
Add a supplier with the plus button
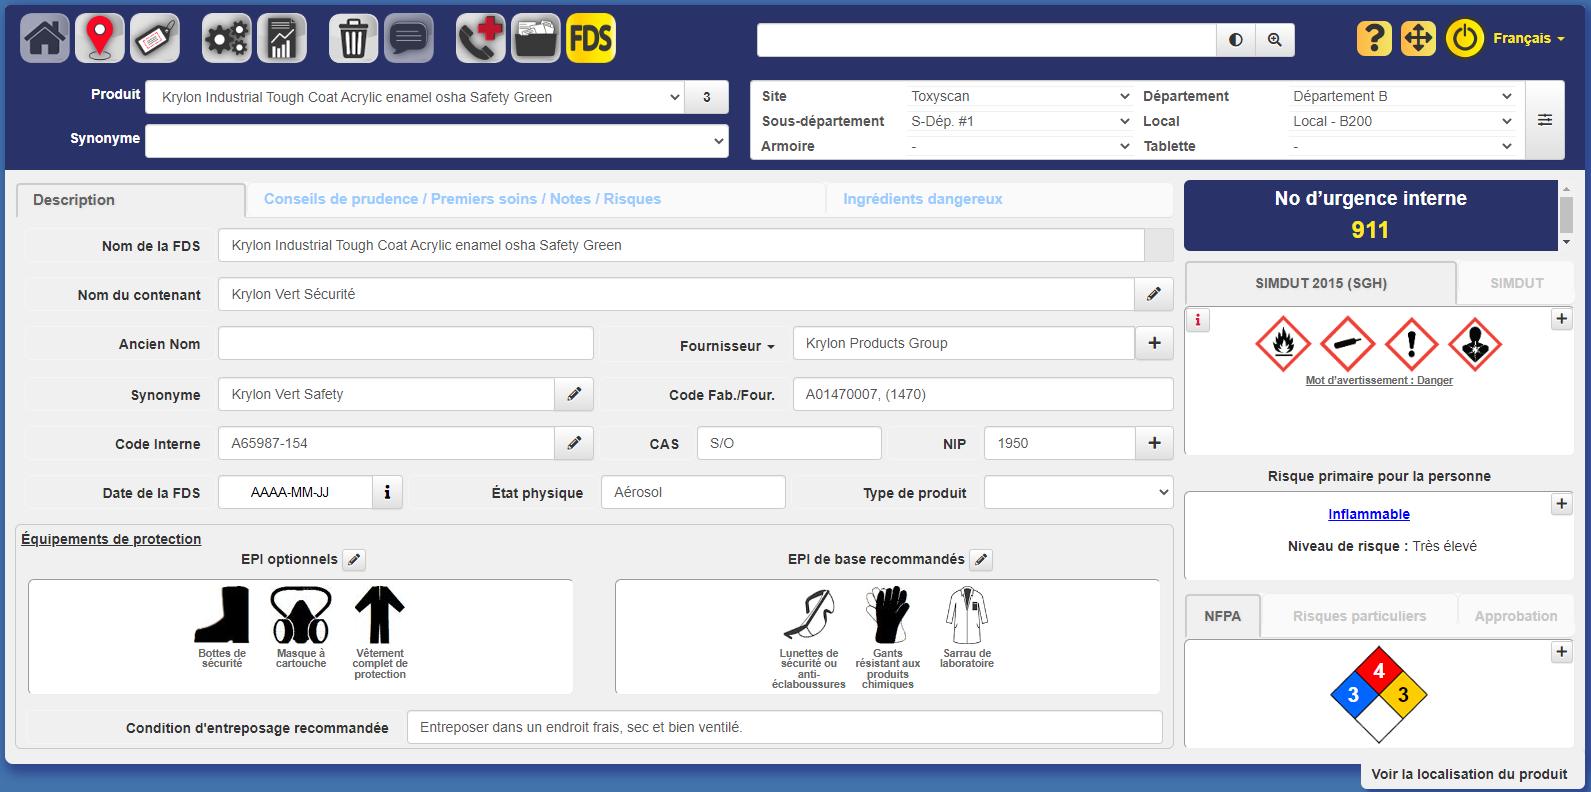[1154, 343]
